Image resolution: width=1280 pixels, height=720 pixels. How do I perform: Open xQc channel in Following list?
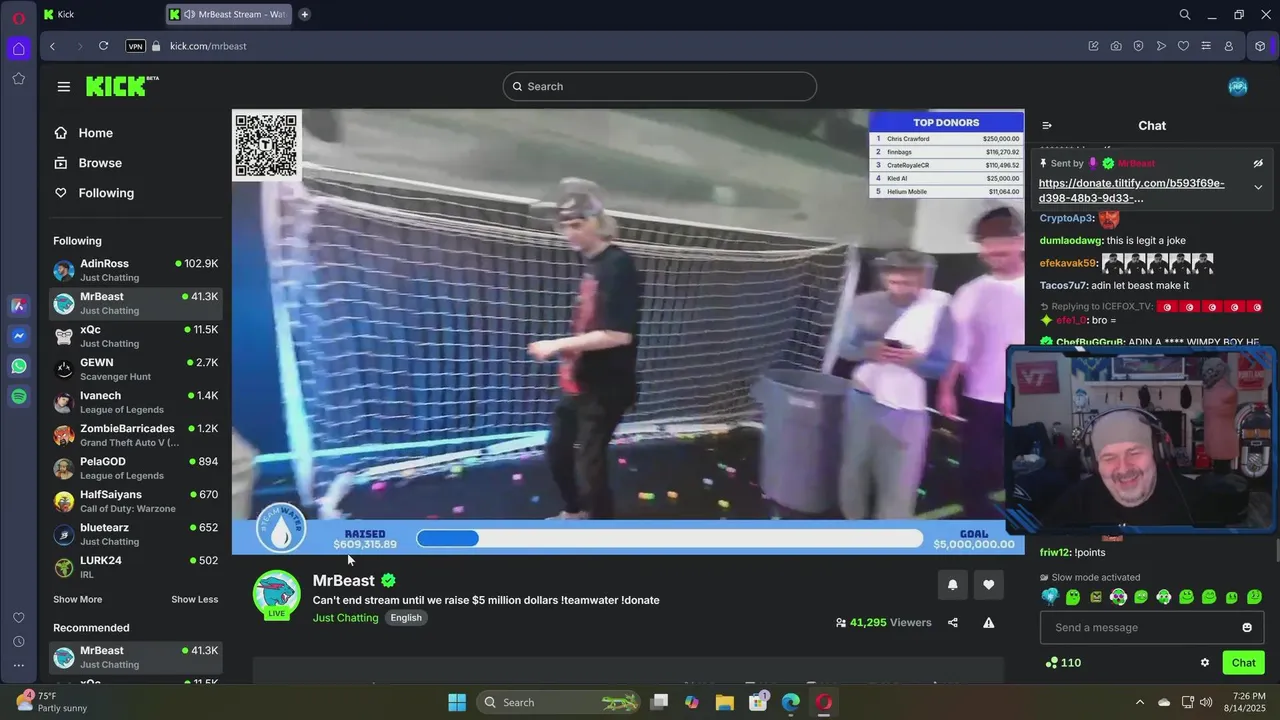click(136, 336)
